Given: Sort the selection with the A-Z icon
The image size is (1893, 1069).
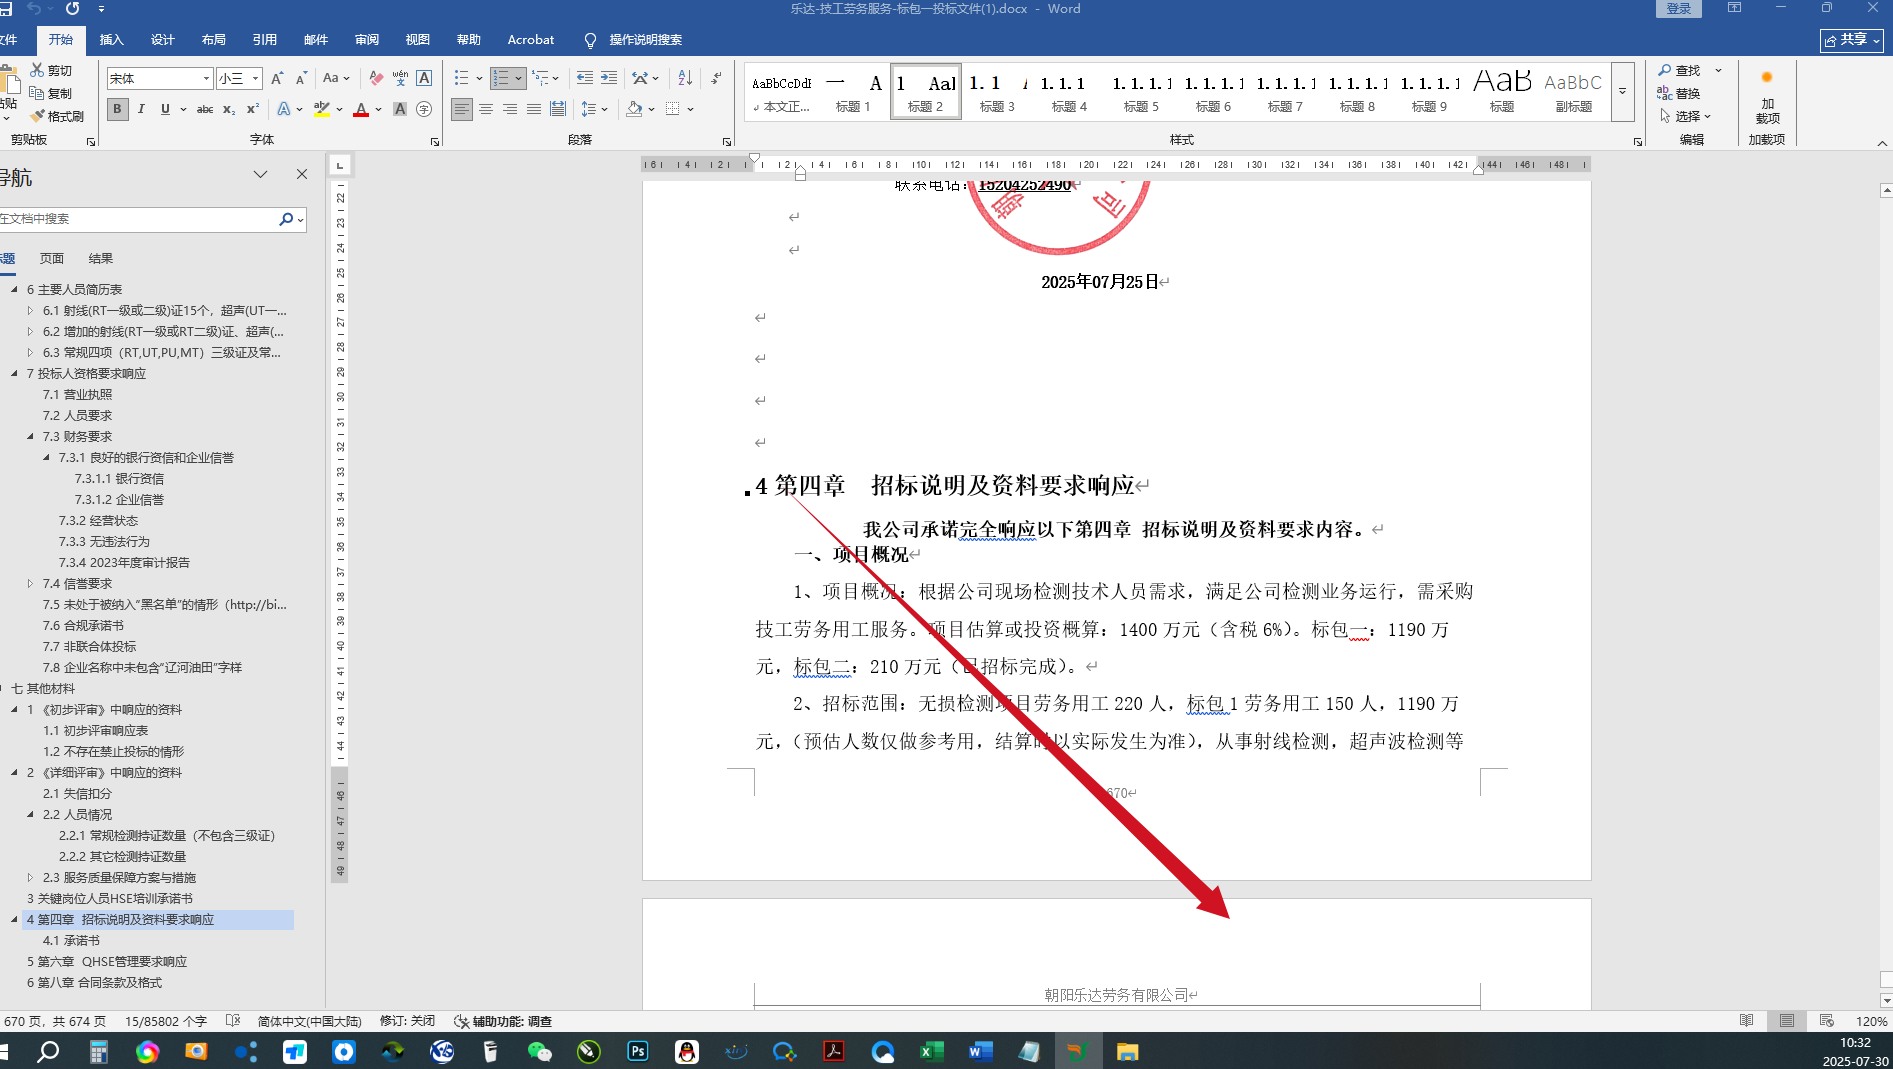Looking at the screenshot, I should click(685, 78).
